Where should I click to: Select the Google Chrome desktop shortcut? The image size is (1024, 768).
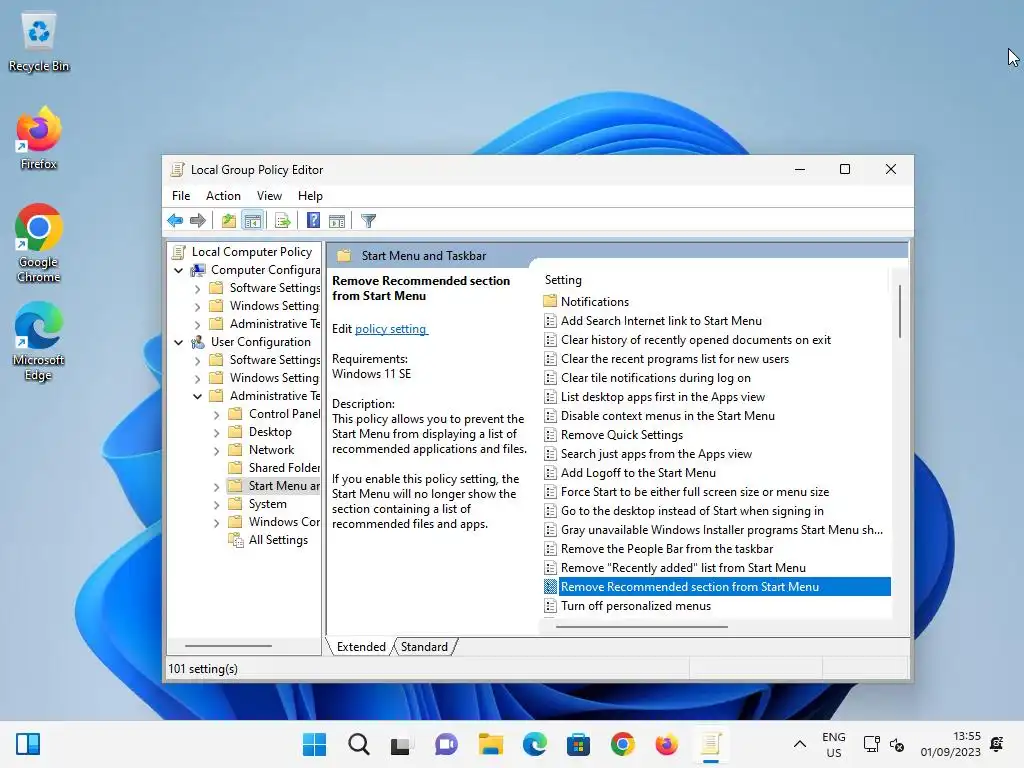coord(39,243)
